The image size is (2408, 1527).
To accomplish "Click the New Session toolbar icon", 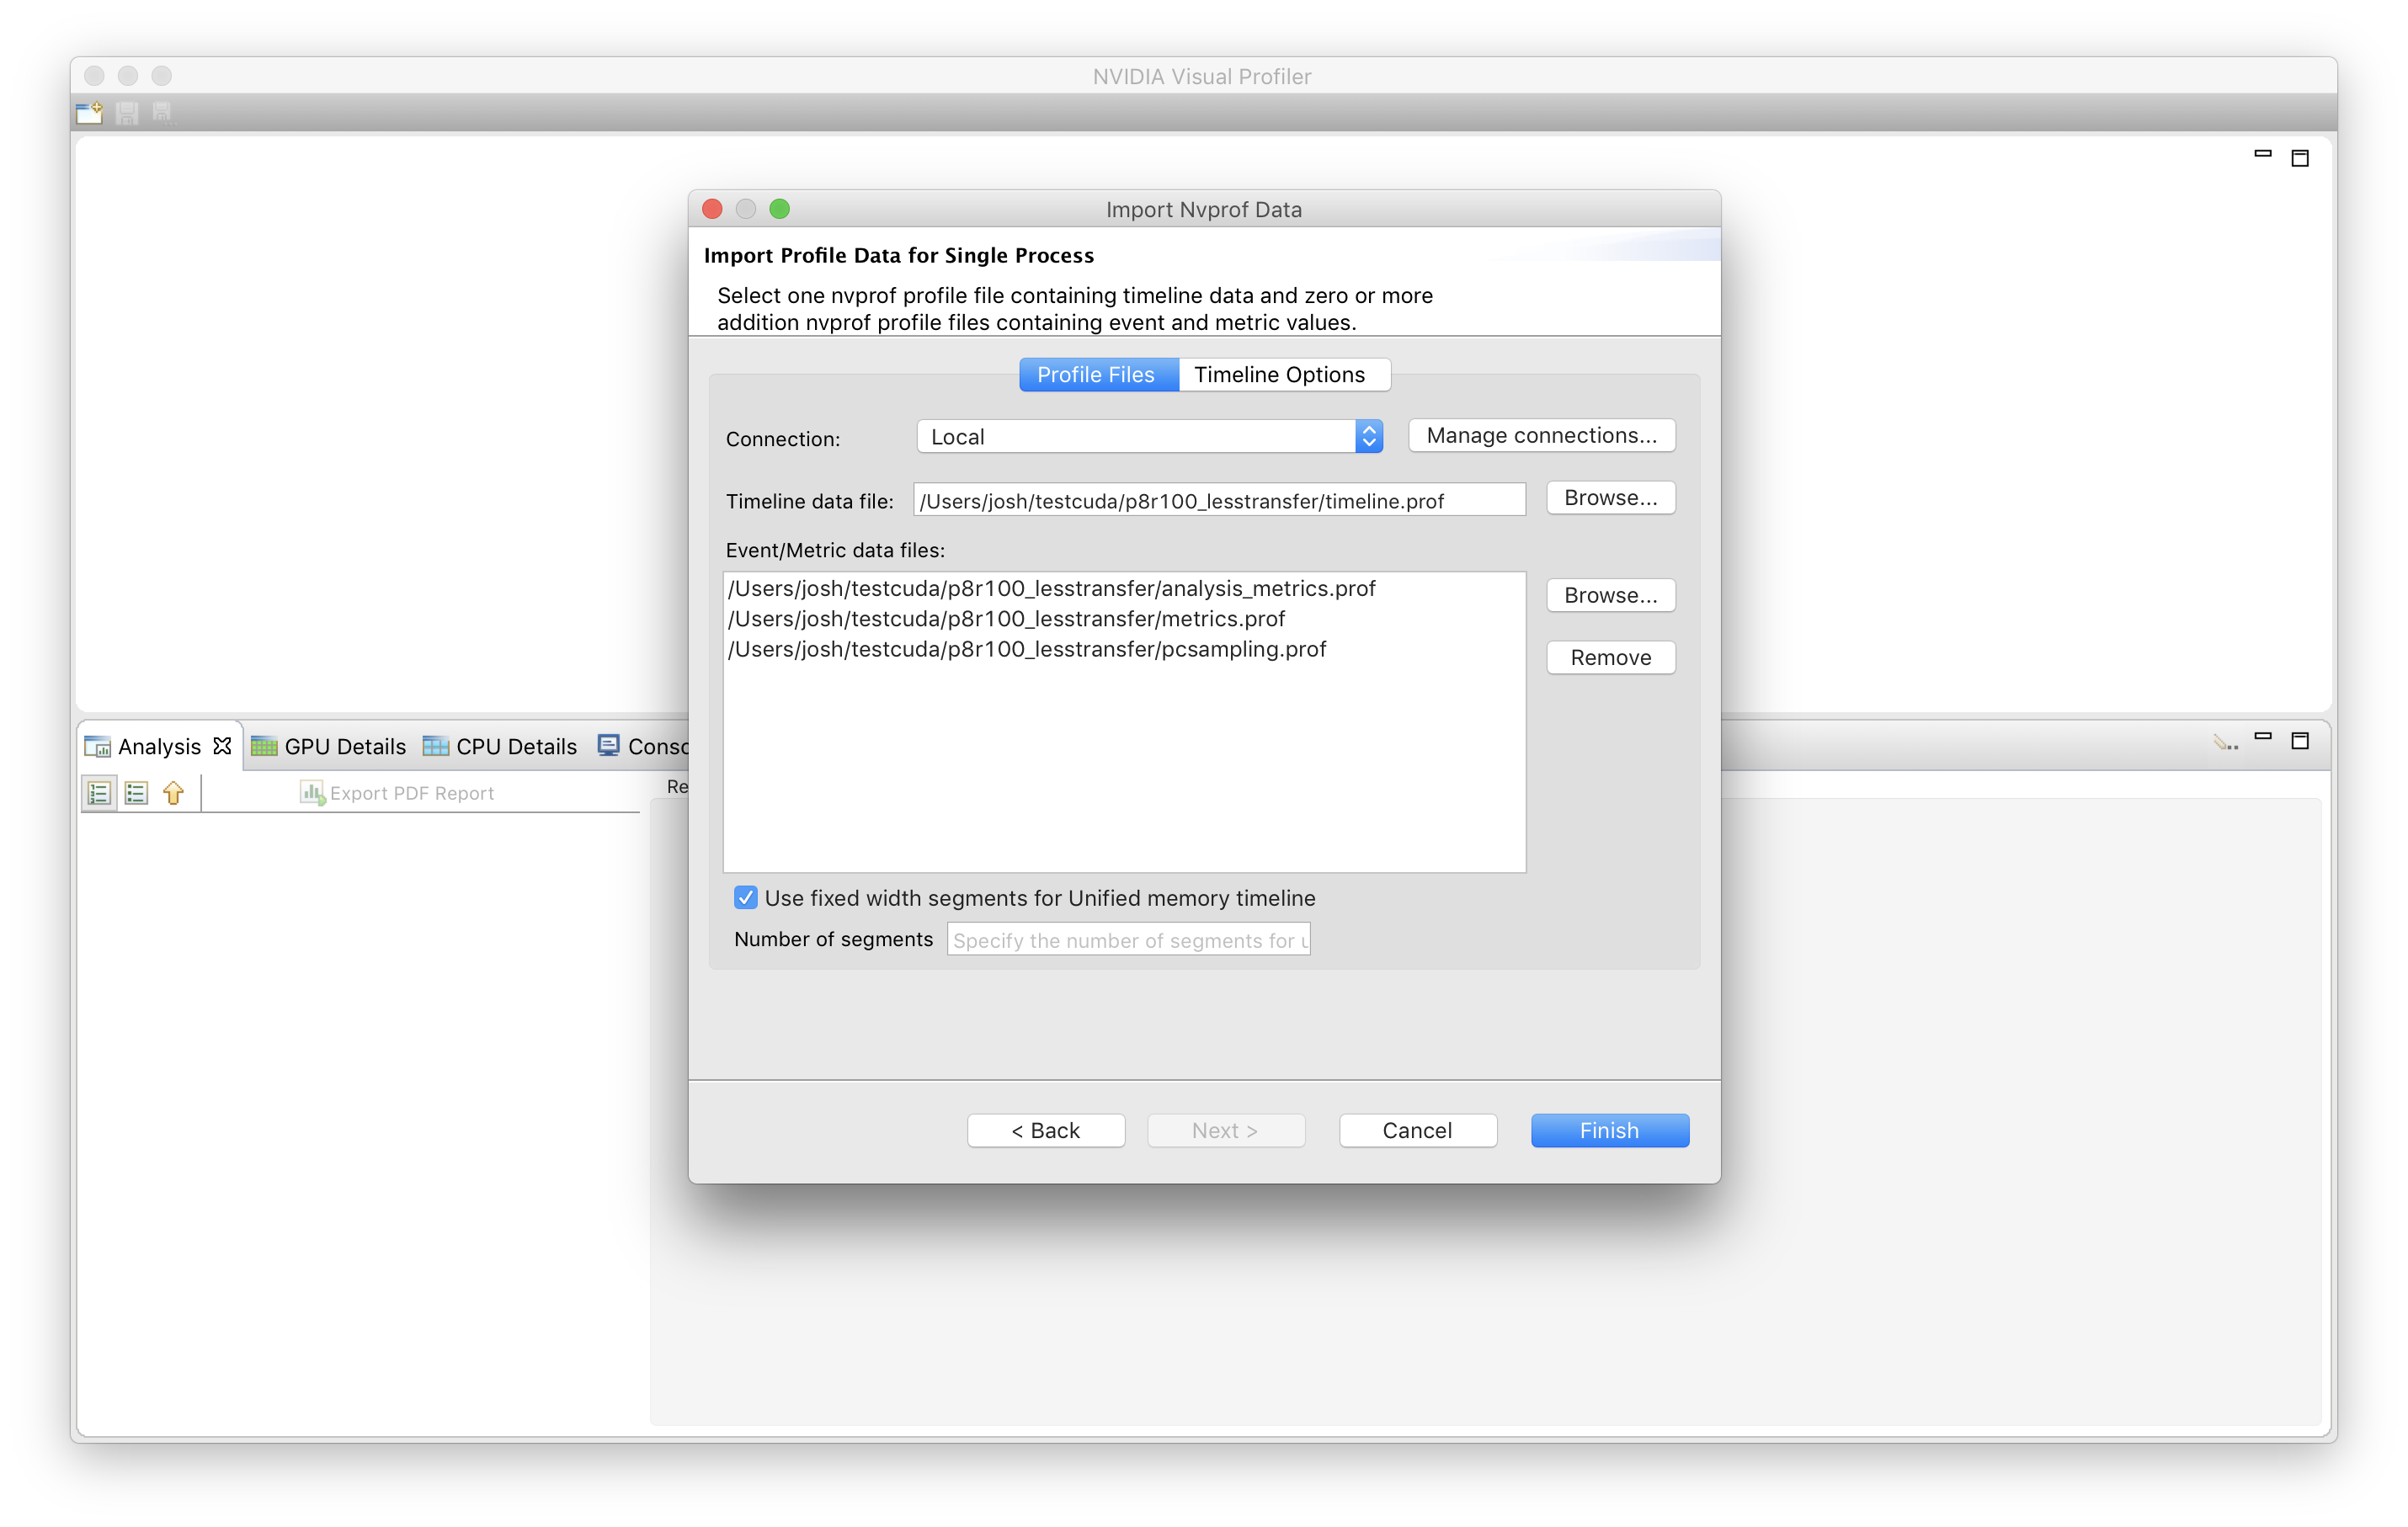I will pos(89,113).
